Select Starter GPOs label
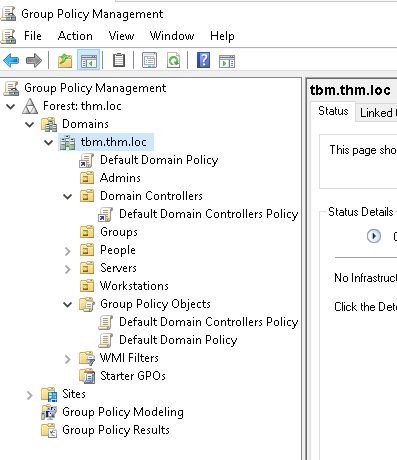 tap(133, 376)
